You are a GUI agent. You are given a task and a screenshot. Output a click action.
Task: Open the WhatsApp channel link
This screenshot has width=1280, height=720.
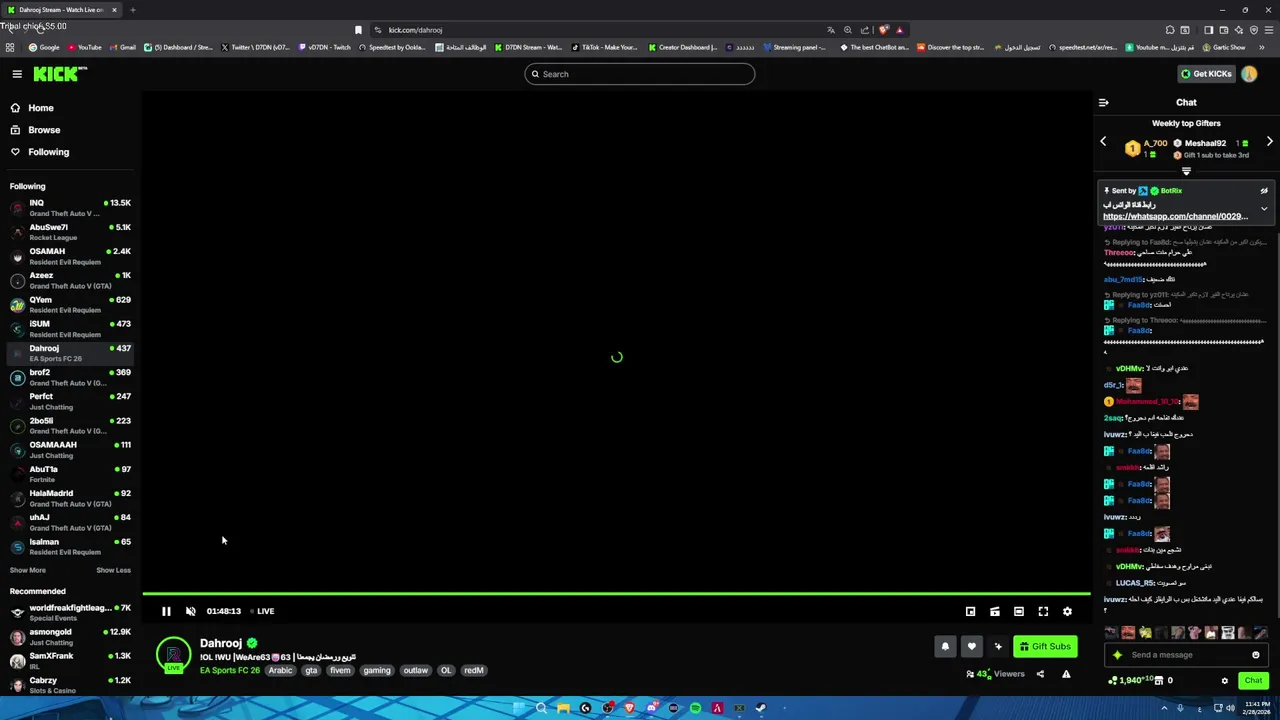click(1175, 216)
